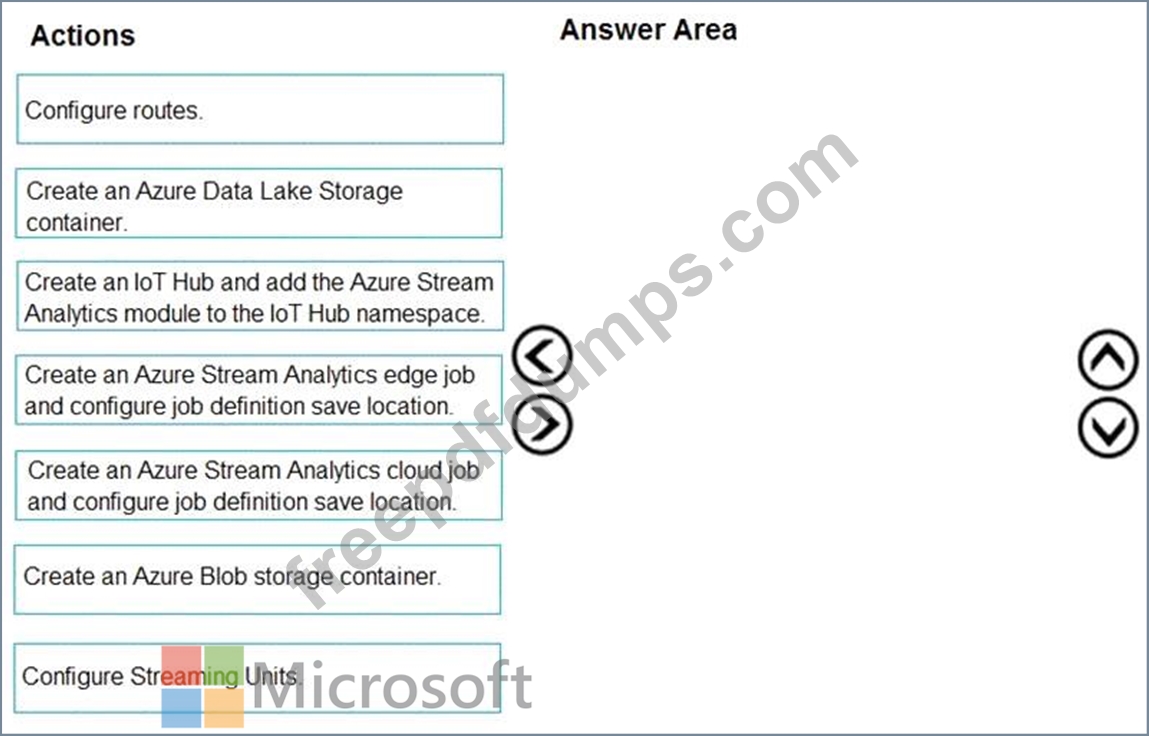Select the Configure routes action
1149x736 pixels.
pos(260,109)
